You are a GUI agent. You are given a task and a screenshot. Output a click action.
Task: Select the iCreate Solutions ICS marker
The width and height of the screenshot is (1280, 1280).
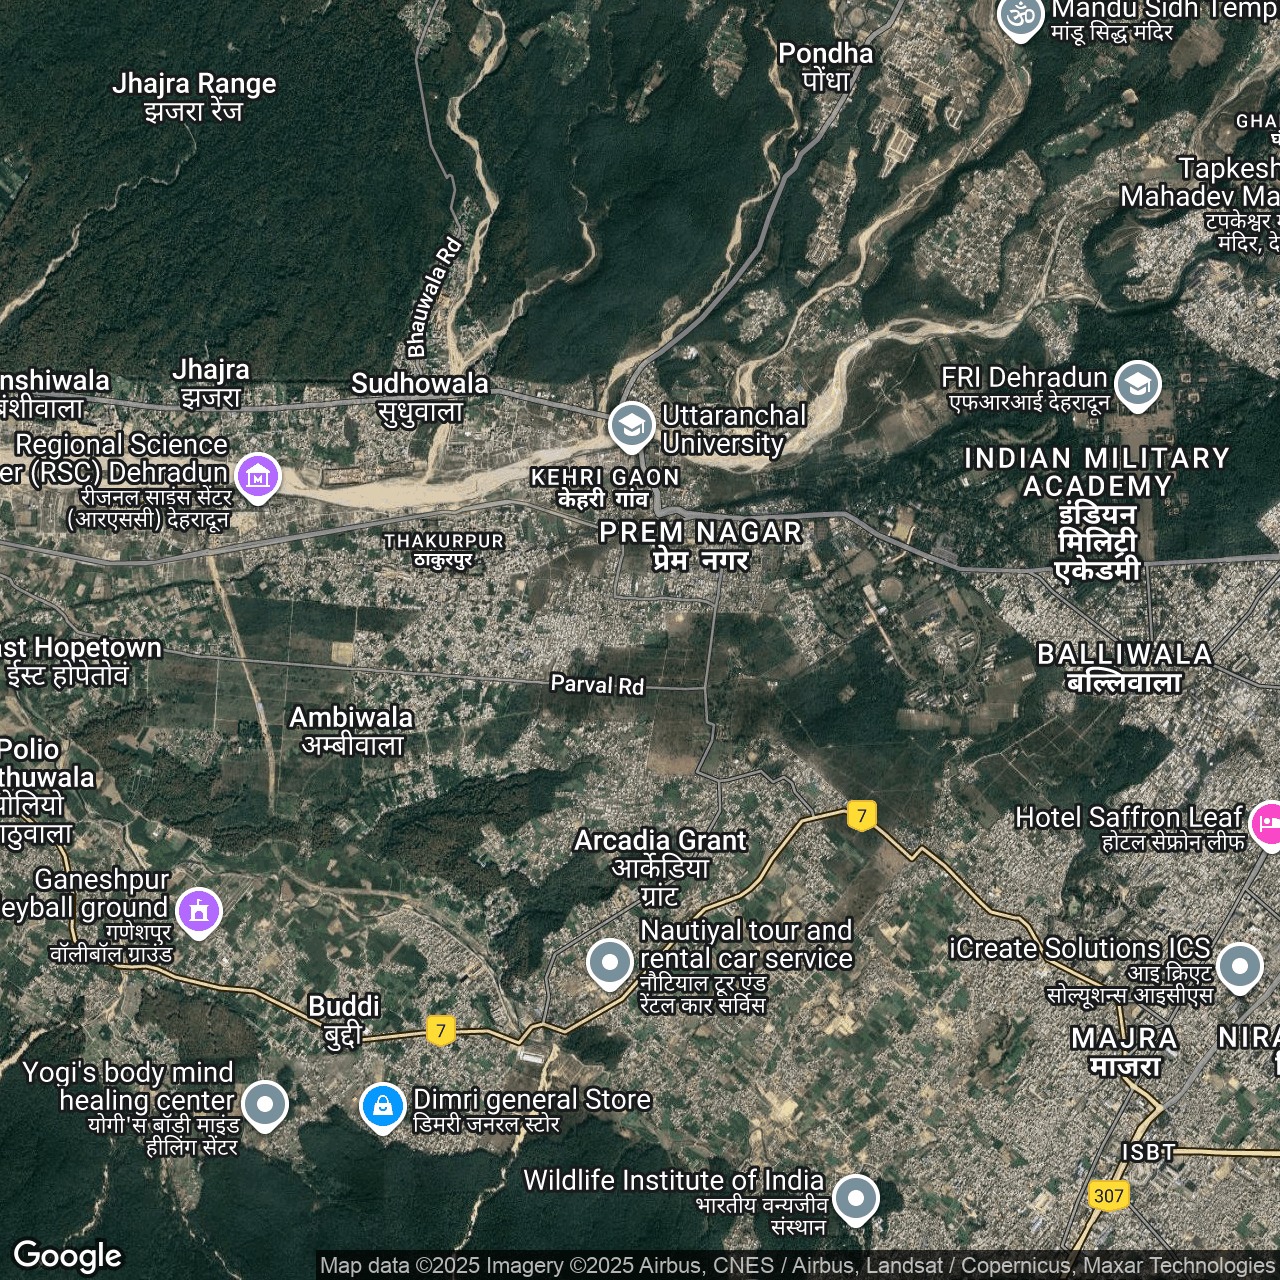pyautogui.click(x=1240, y=966)
